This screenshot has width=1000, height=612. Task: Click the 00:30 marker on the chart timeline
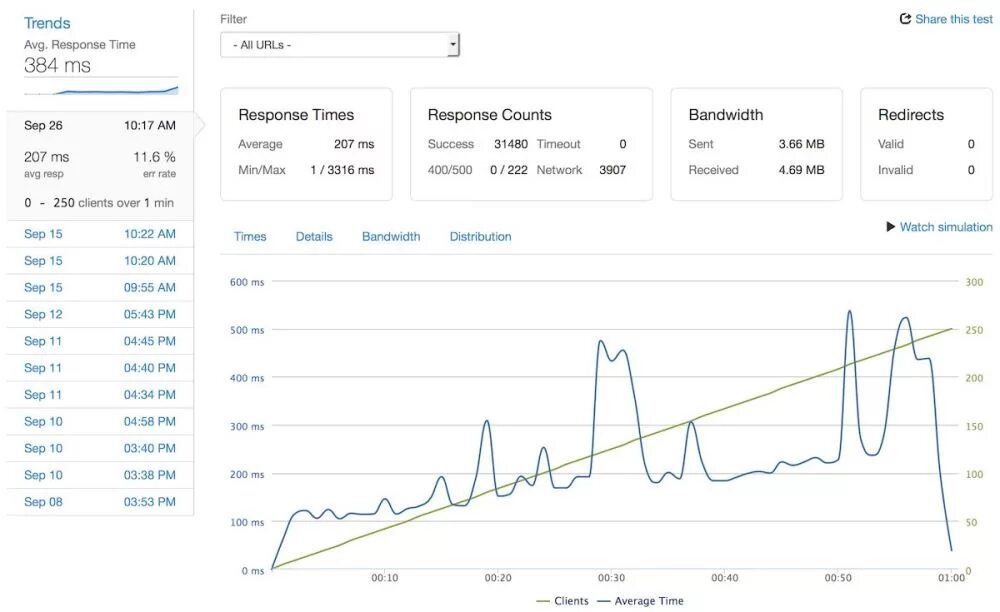pos(611,578)
